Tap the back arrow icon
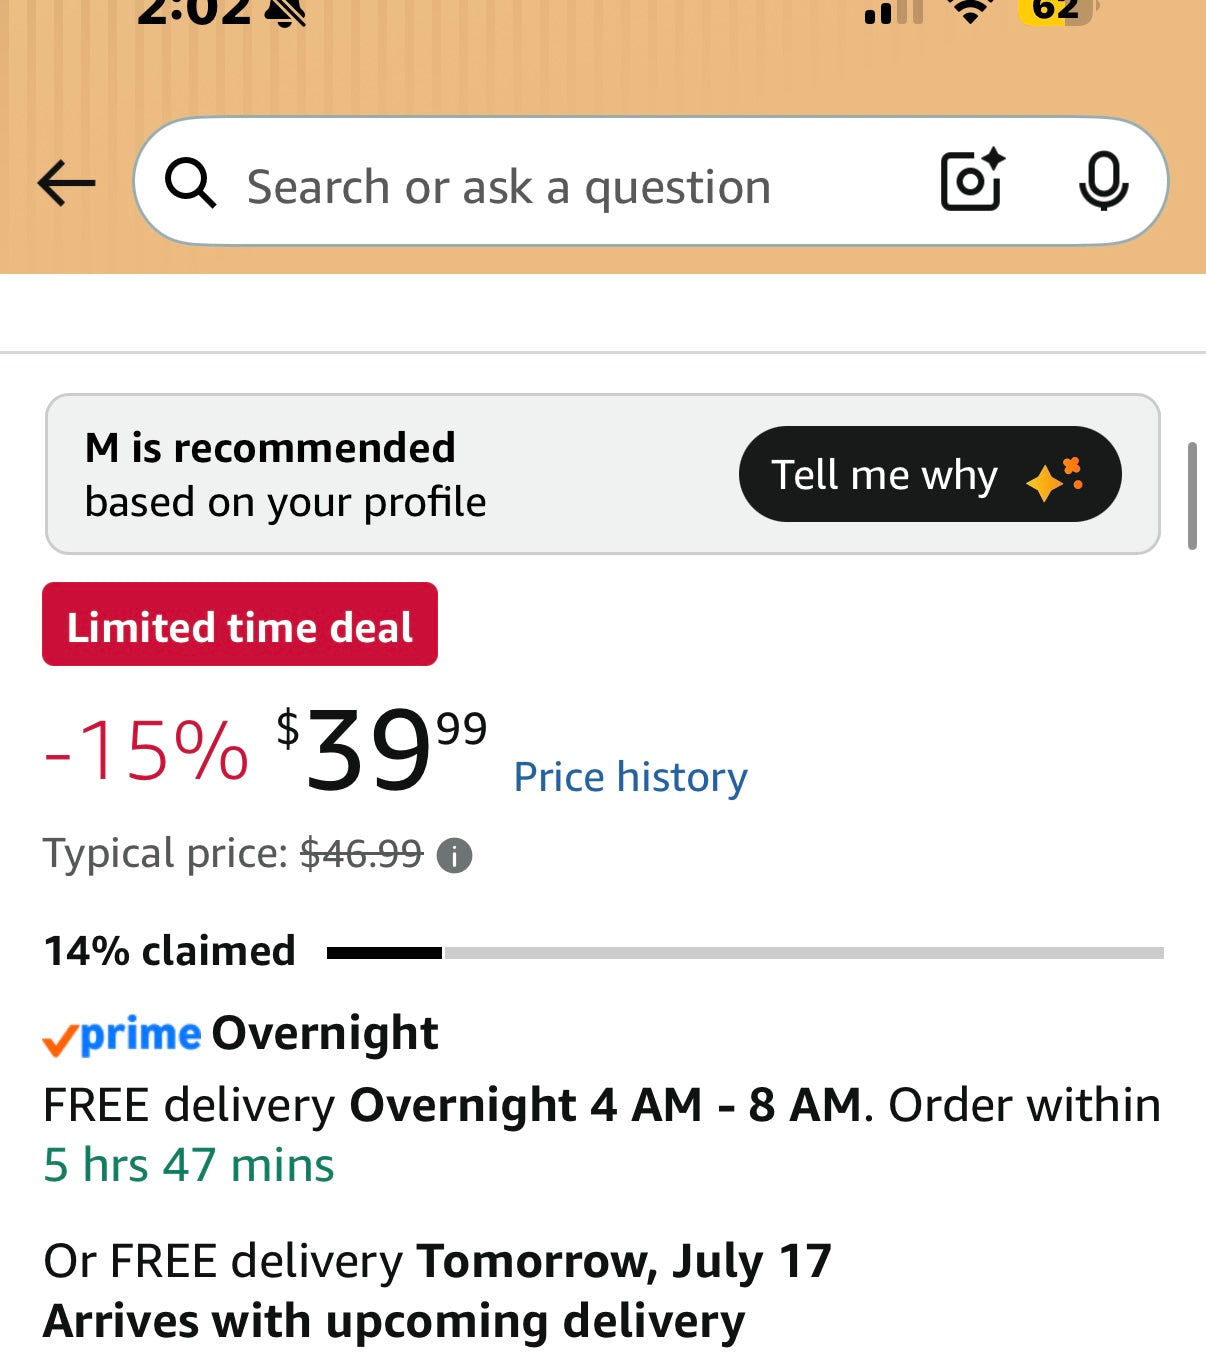 click(x=66, y=183)
